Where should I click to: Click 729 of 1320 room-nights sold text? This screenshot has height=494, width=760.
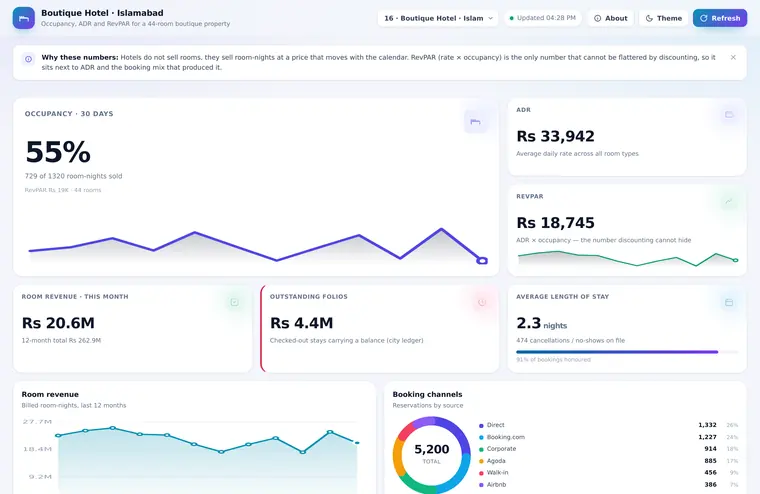(73, 176)
